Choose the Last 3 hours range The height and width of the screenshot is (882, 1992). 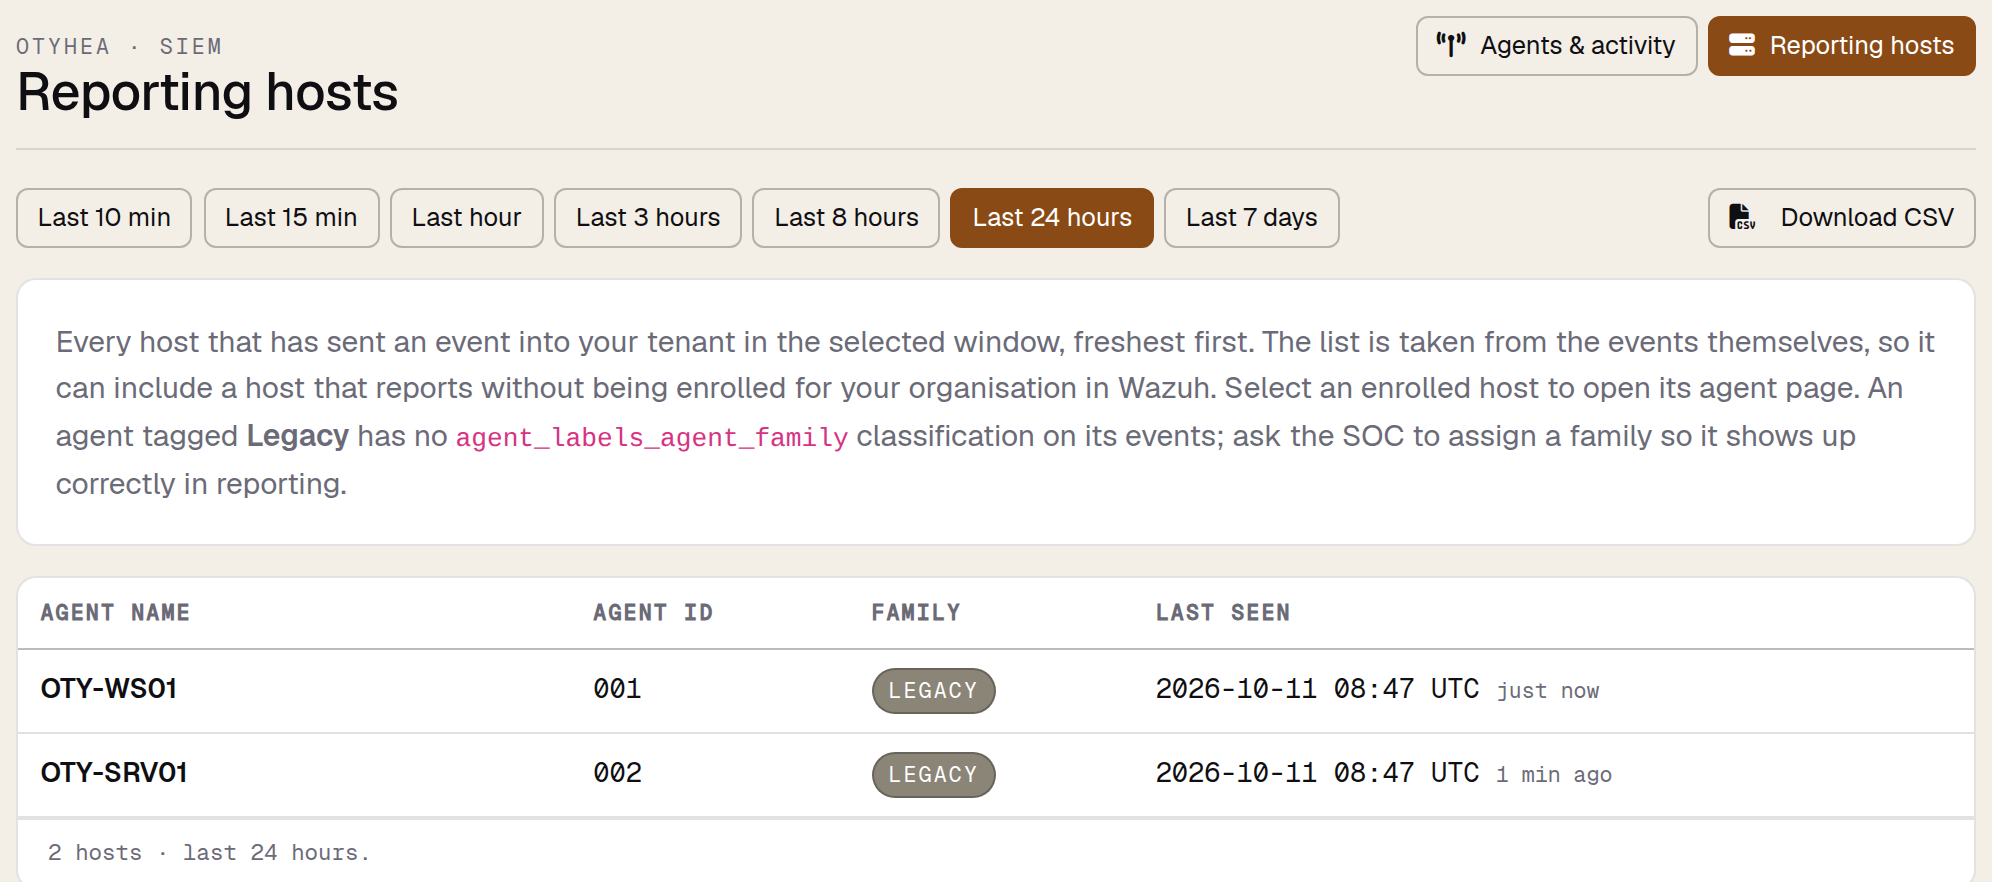coord(648,218)
